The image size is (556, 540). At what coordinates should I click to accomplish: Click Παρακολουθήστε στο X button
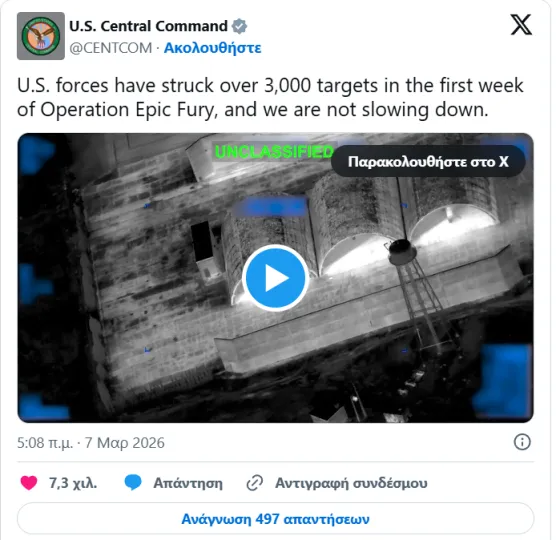click(x=428, y=161)
